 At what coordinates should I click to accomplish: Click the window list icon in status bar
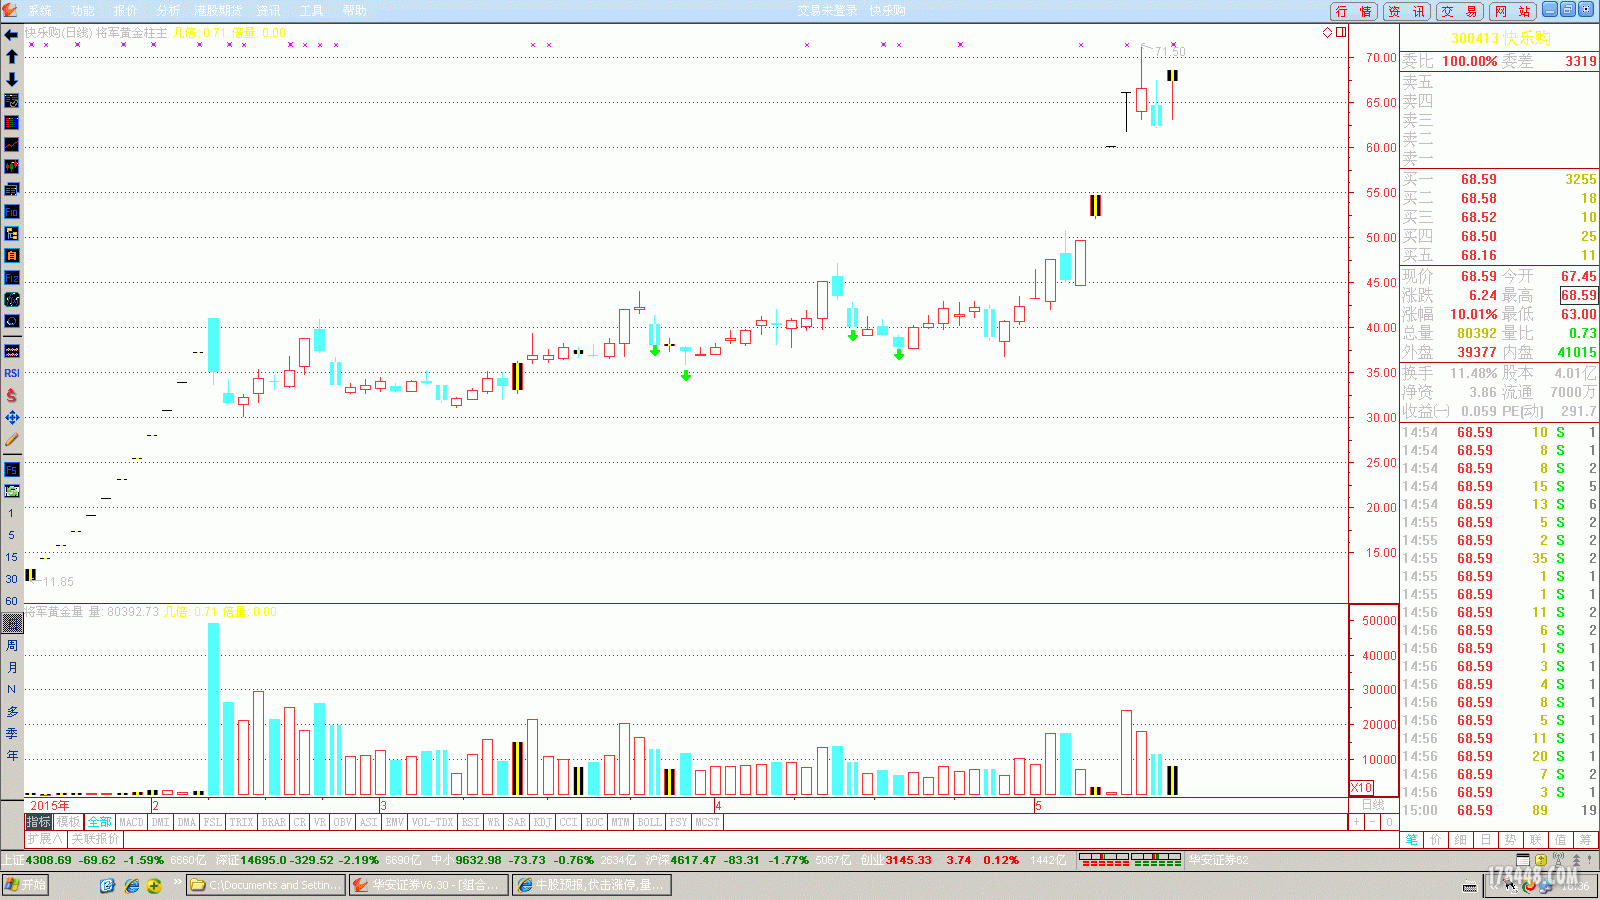[1523, 860]
